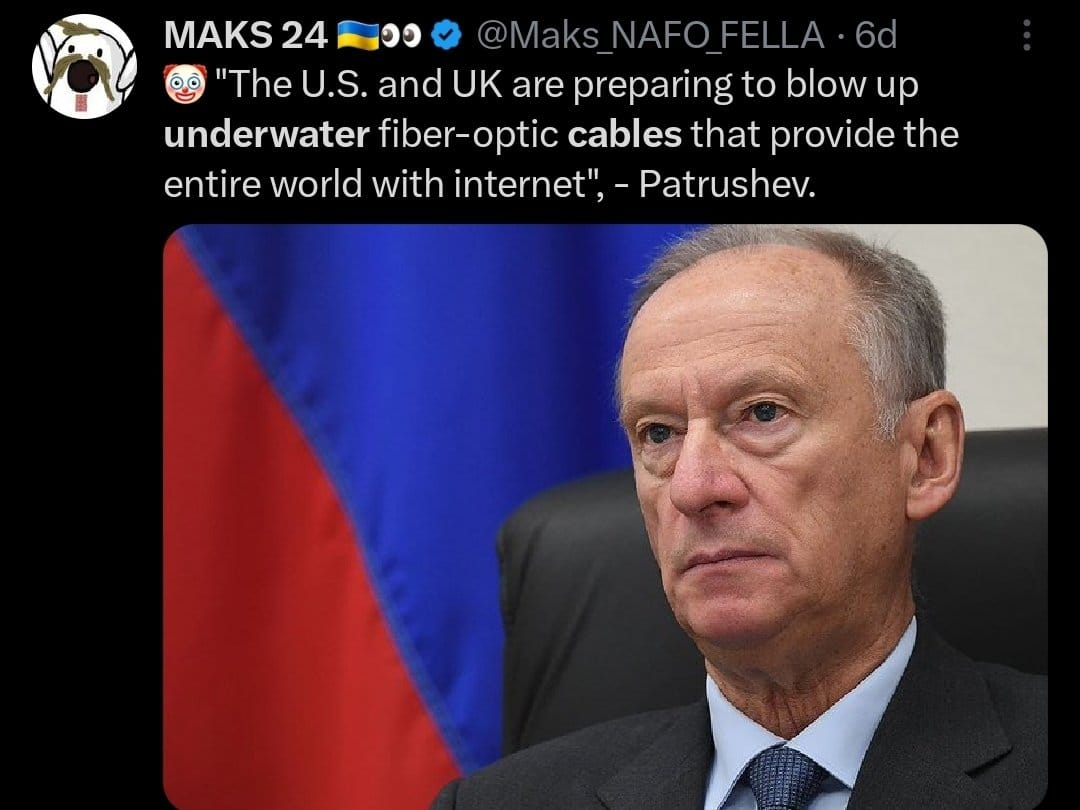Click the black leather chair in photo
The image size is (1080, 810).
point(579,606)
